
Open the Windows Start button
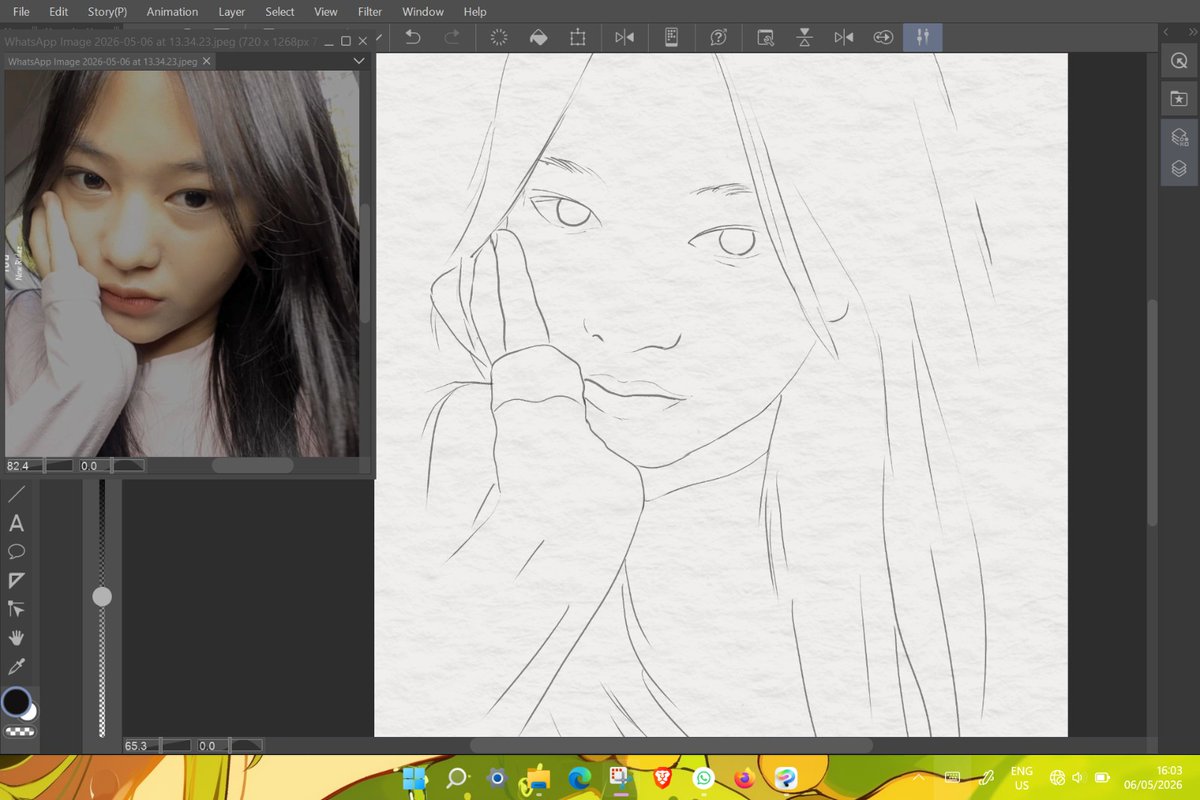coord(414,778)
